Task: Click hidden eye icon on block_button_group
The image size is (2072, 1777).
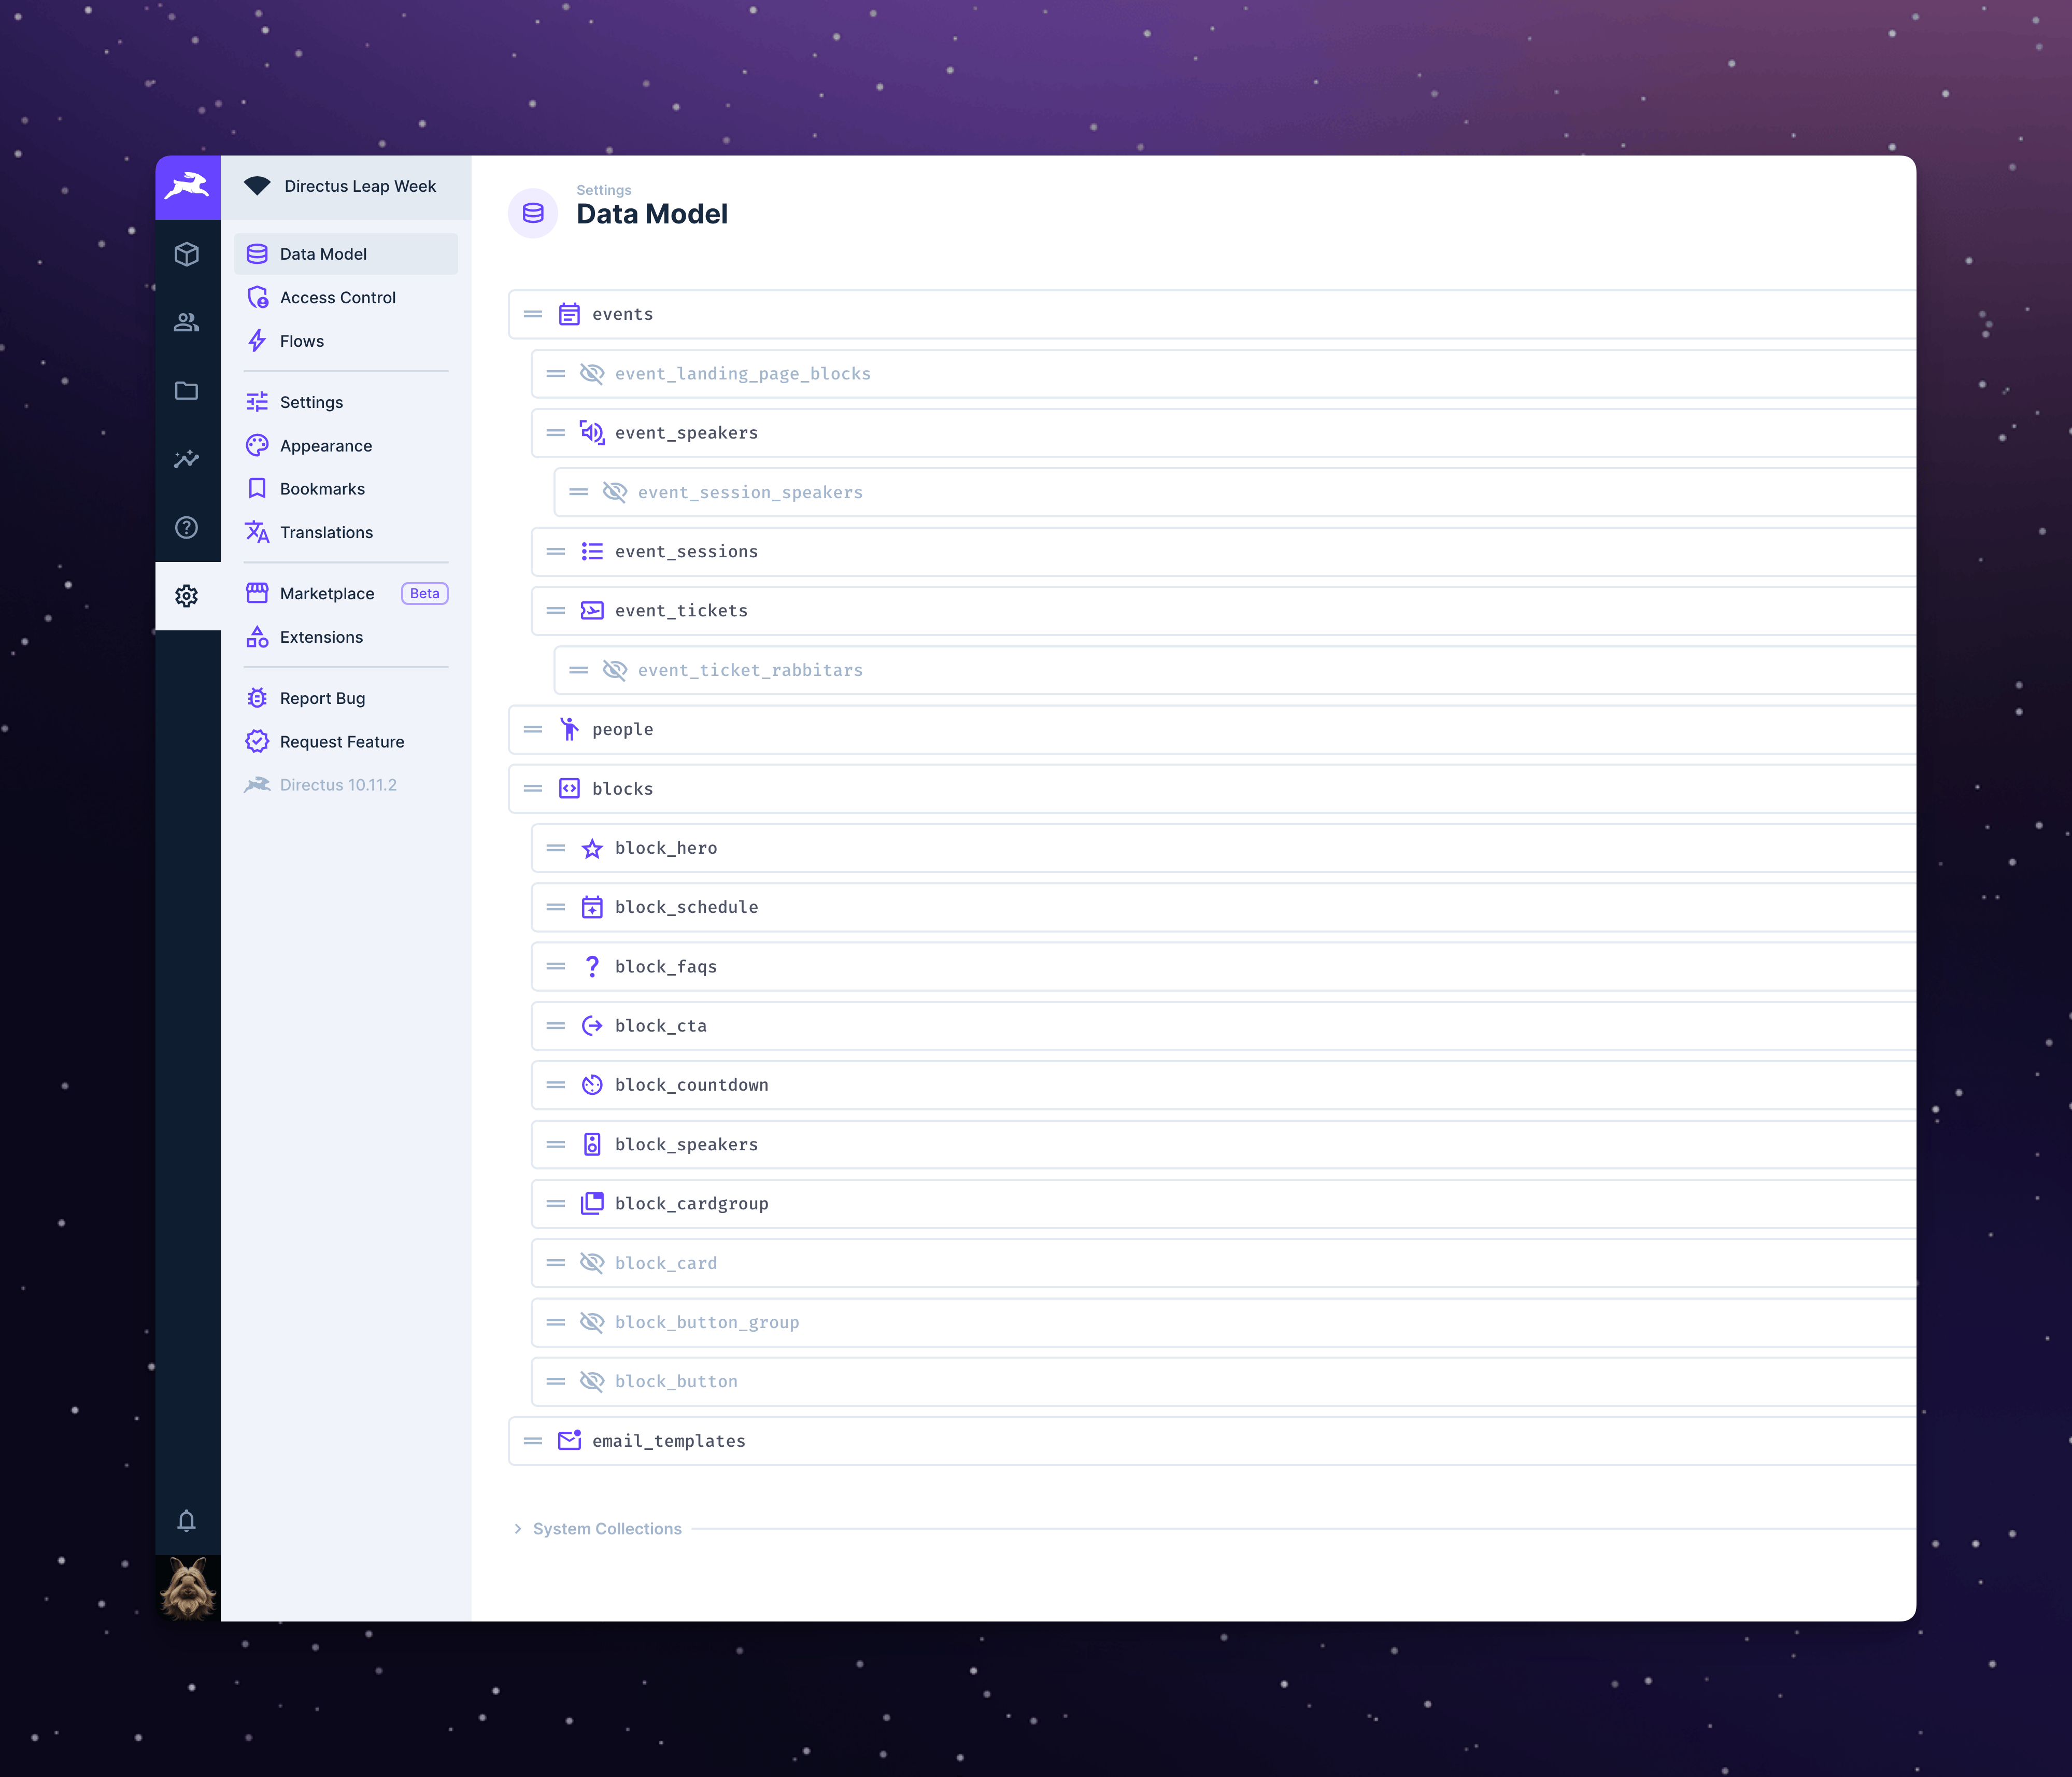Action: click(x=592, y=1322)
